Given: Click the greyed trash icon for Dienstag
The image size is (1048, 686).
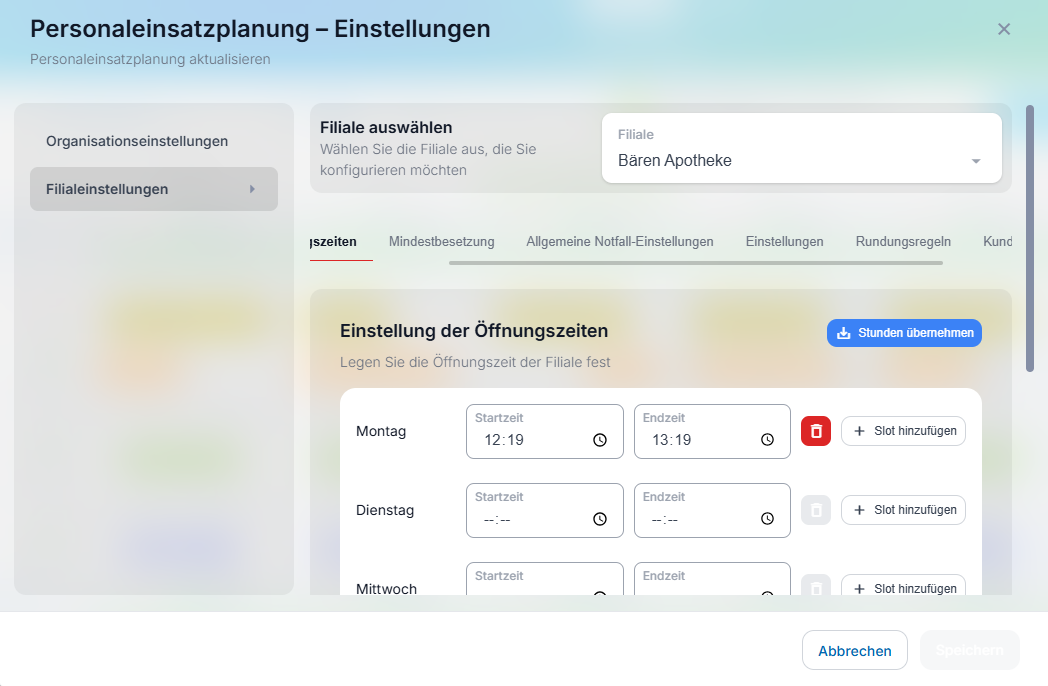Looking at the screenshot, I should [x=816, y=510].
